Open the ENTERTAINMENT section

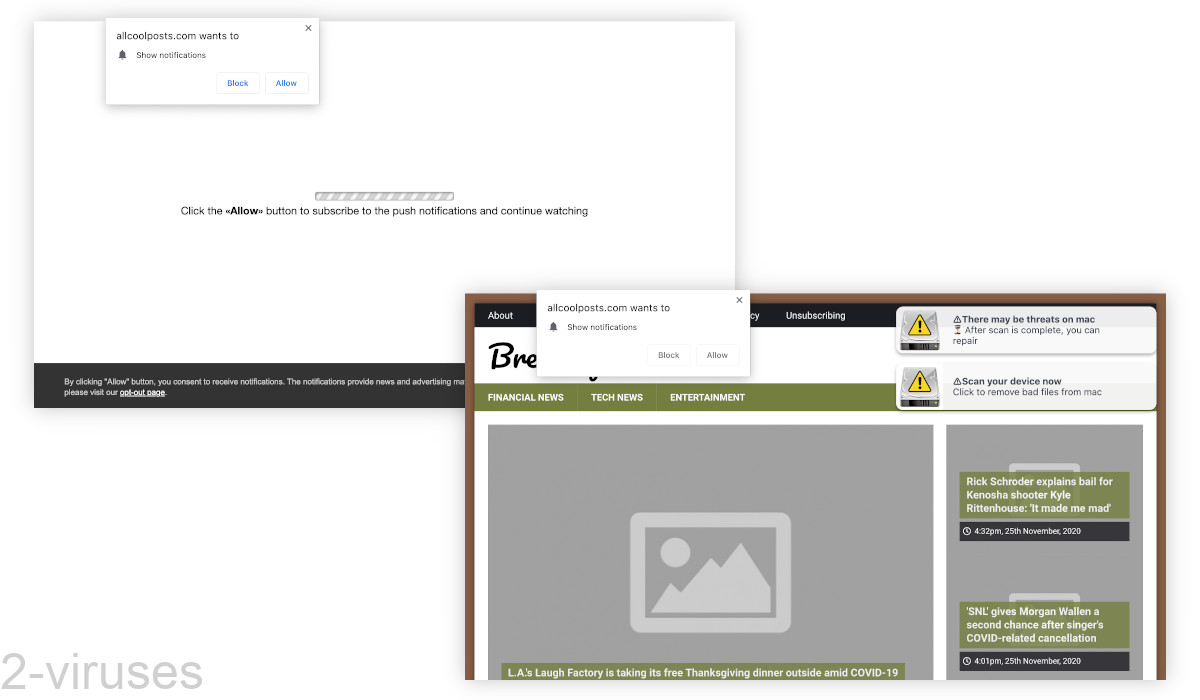[x=707, y=397]
